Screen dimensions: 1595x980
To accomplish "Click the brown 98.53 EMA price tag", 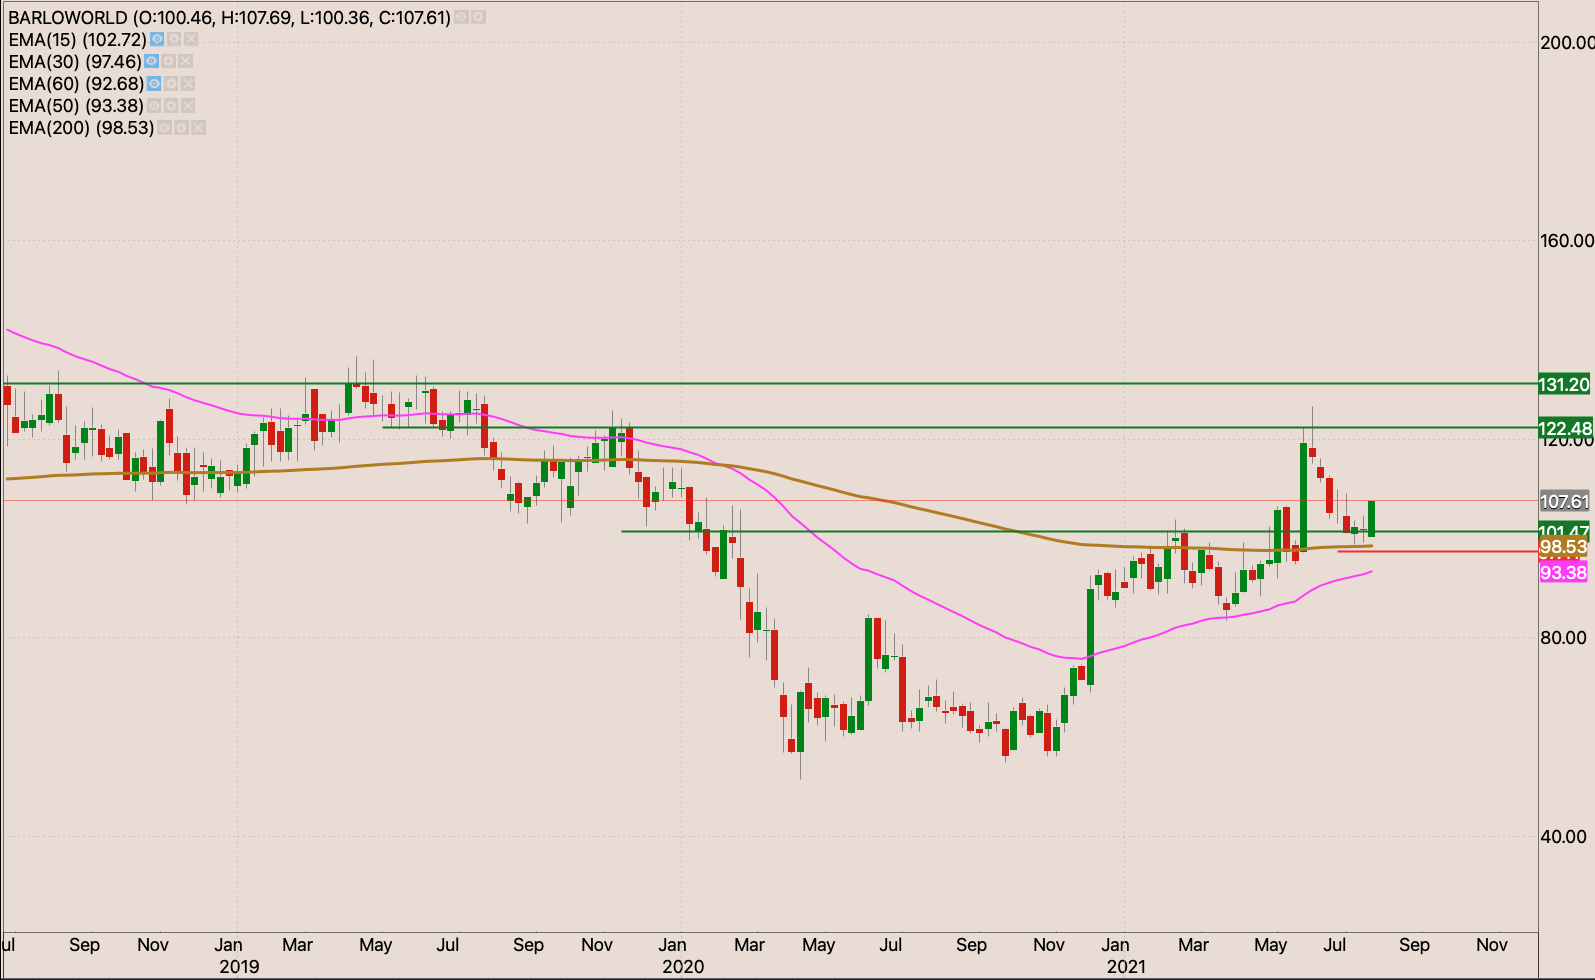I will [1563, 547].
